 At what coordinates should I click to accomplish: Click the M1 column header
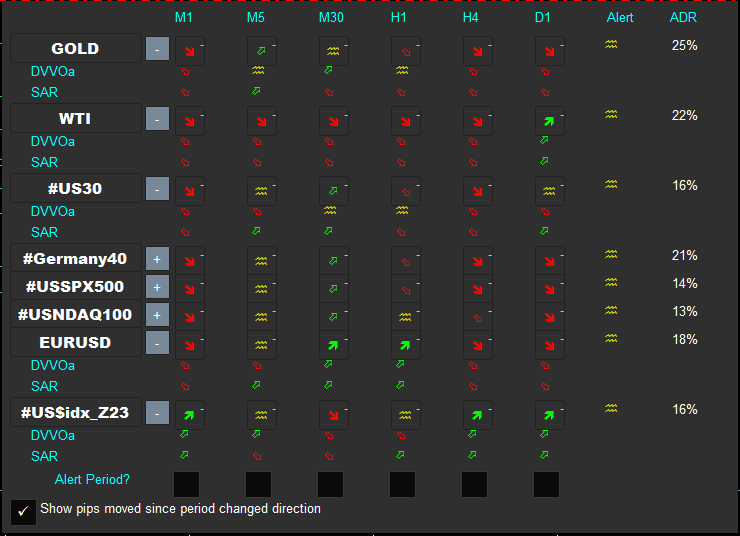pyautogui.click(x=184, y=17)
